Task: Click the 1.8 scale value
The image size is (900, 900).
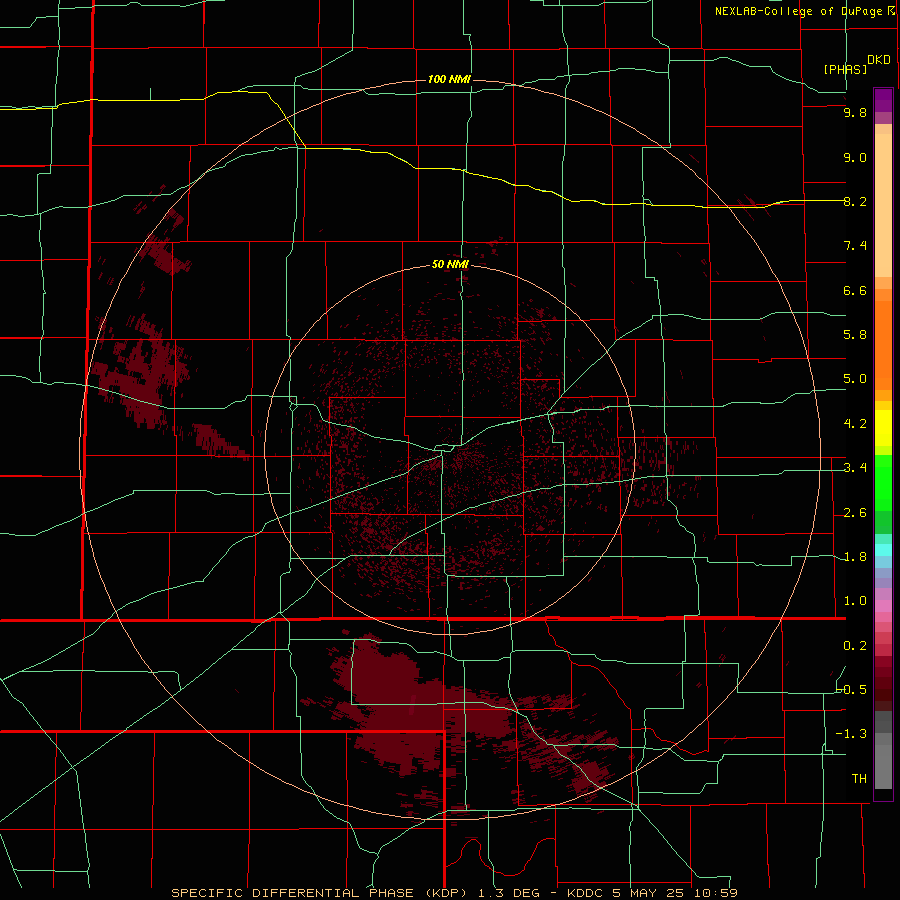Action: pyautogui.click(x=855, y=557)
